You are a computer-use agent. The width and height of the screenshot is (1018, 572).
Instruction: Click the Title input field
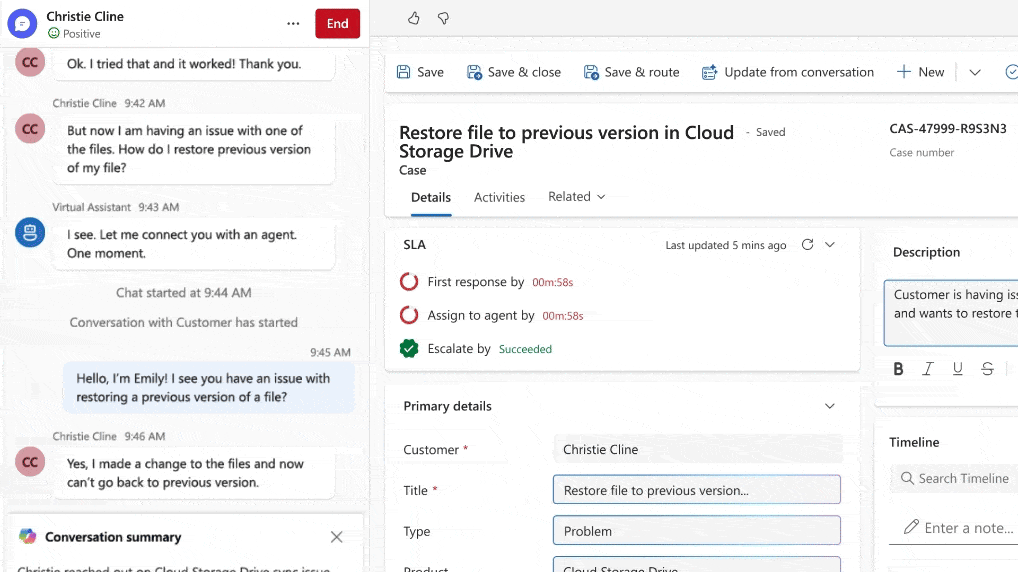(696, 490)
